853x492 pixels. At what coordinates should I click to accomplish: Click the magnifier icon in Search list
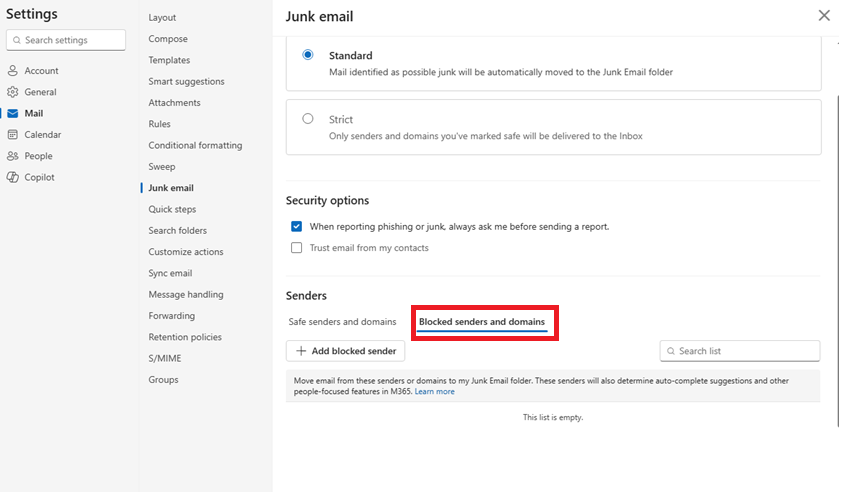(x=671, y=351)
